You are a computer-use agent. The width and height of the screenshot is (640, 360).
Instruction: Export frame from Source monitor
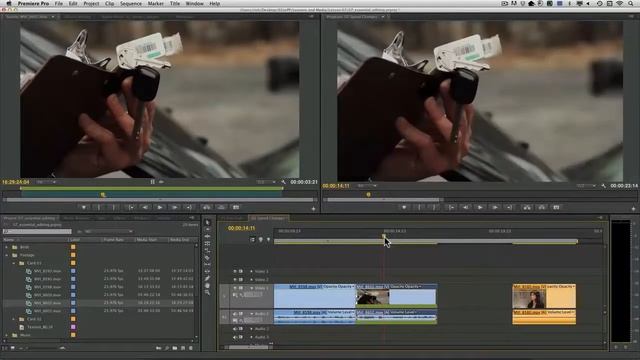pyautogui.click(x=236, y=207)
